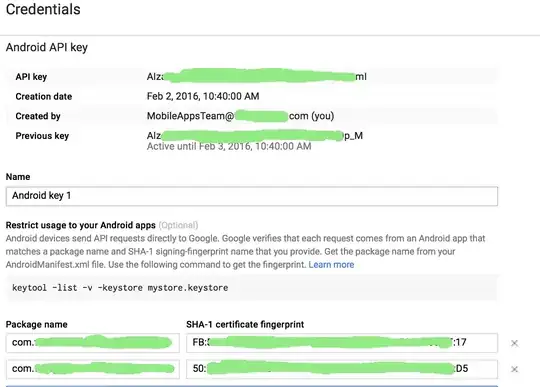Click SHA-1 fingerprint field starting with 50:
Screen dimensions: 540x387
click(342, 369)
